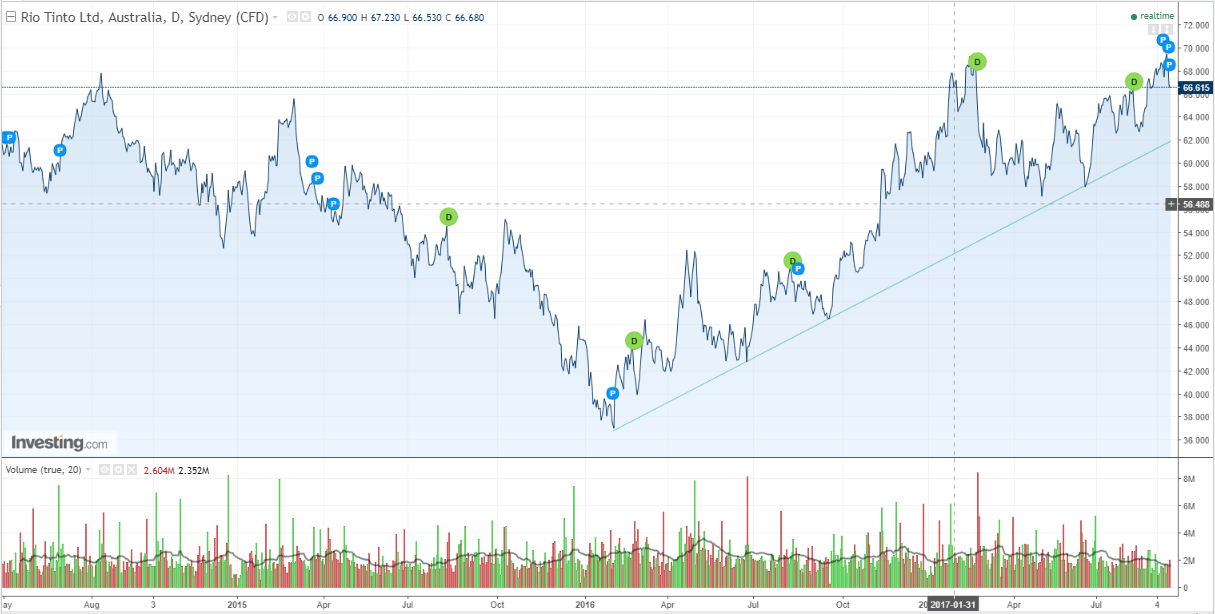Screen dimensions: 1215x614
Task: Click the 50.000 price axis label
Action: (1196, 279)
